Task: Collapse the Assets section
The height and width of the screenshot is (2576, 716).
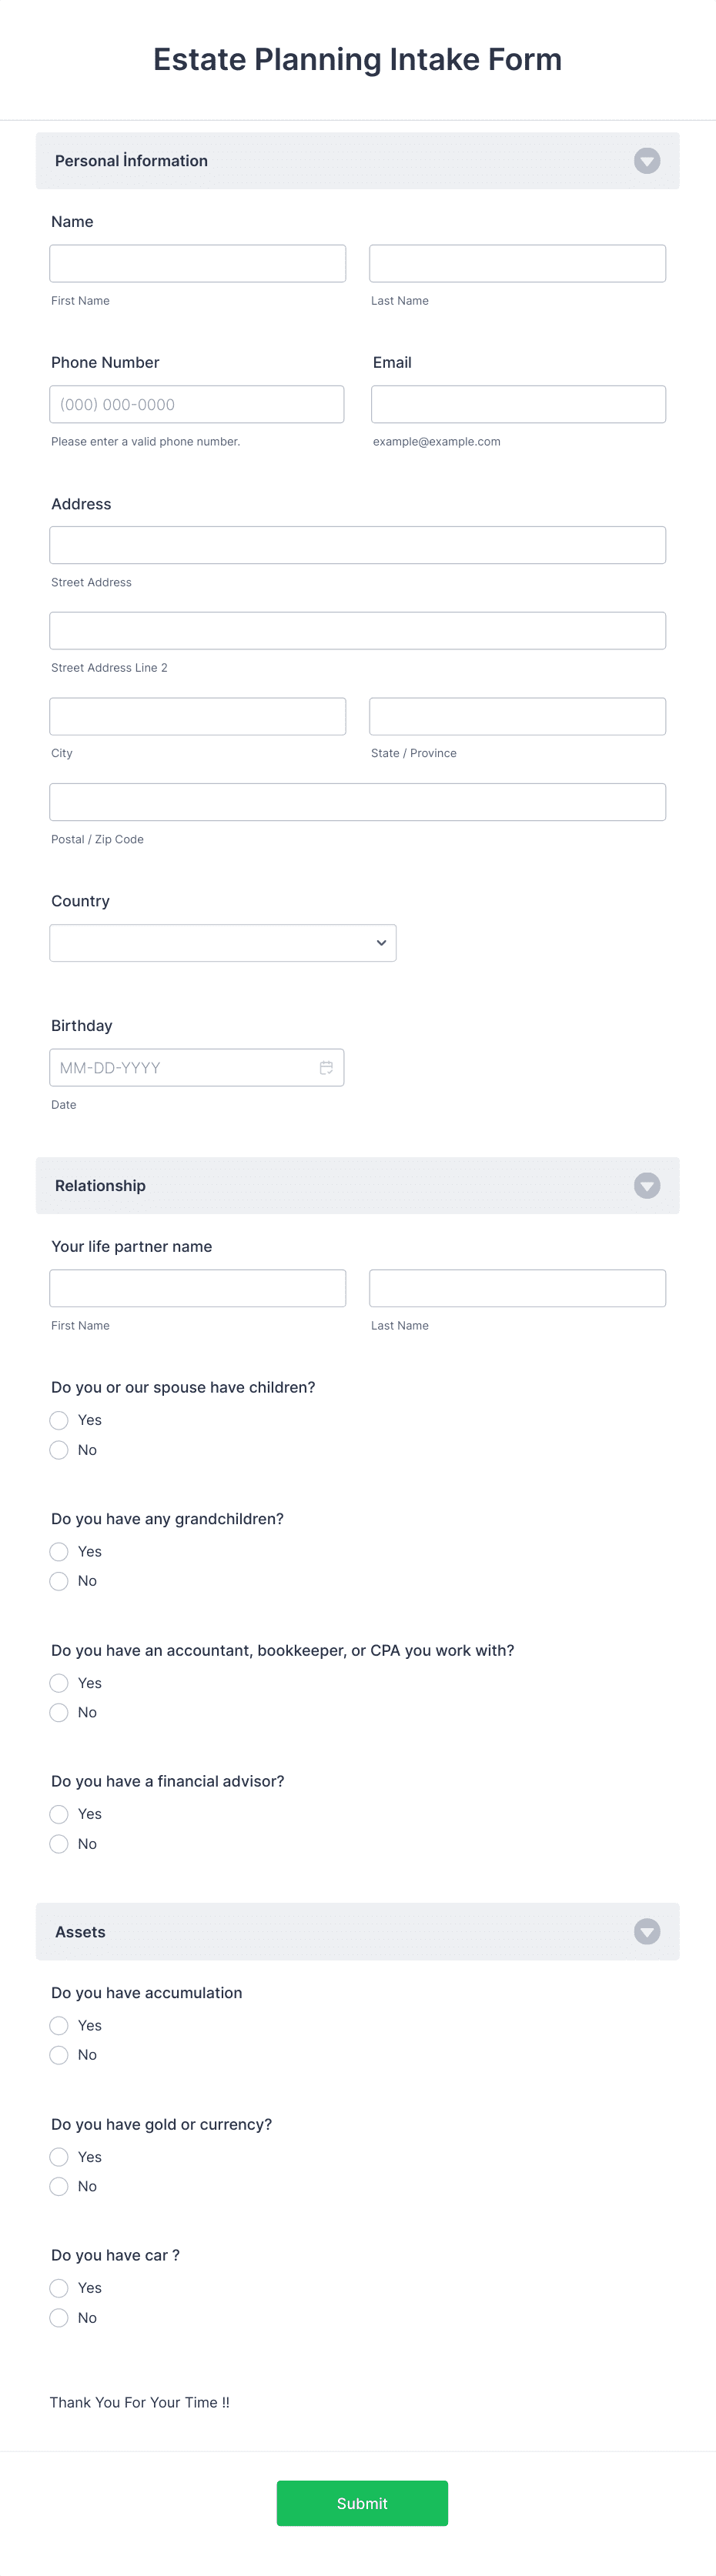Action: pyautogui.click(x=647, y=1932)
